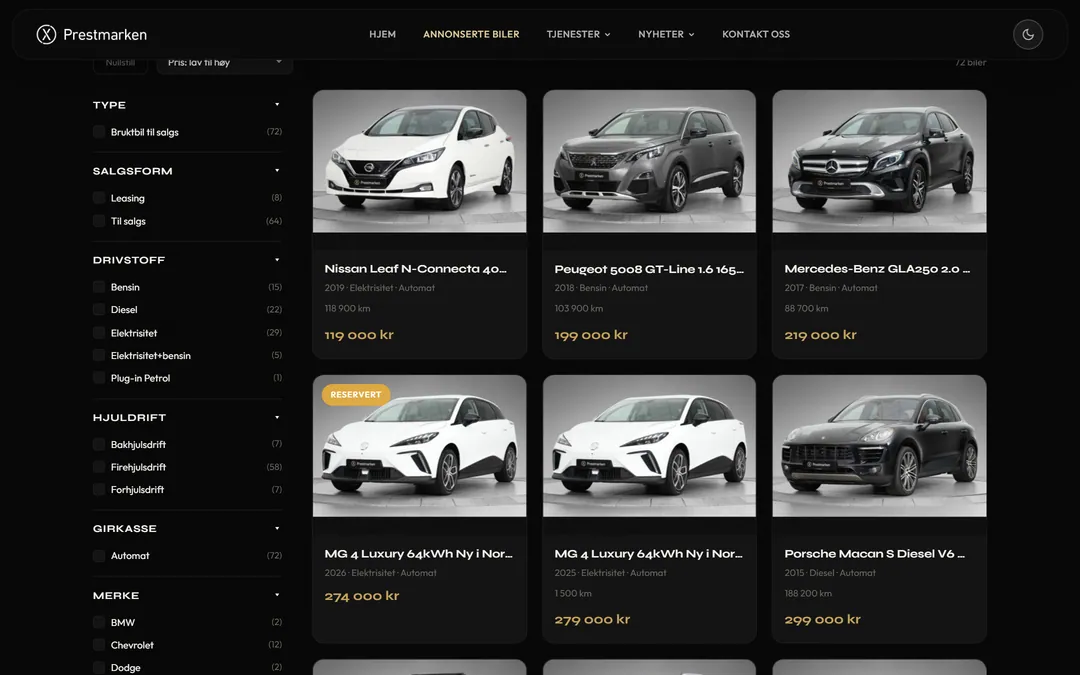The height and width of the screenshot is (675, 1080).
Task: Expand the Nyheter menu
Action: coord(666,34)
